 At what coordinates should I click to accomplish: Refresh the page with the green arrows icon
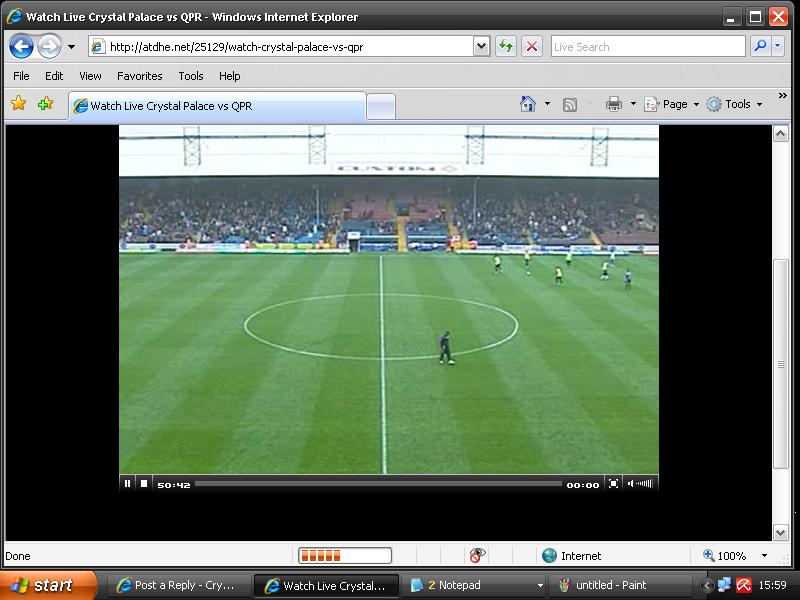point(506,46)
